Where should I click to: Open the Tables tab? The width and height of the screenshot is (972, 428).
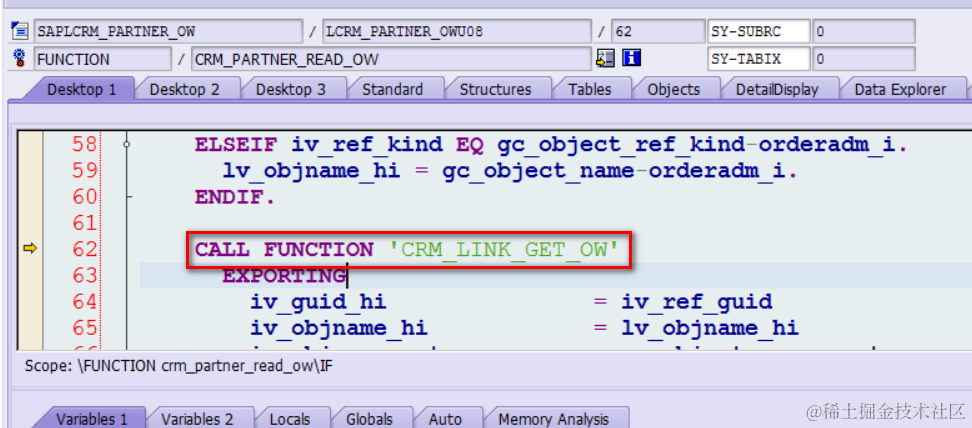(x=590, y=89)
